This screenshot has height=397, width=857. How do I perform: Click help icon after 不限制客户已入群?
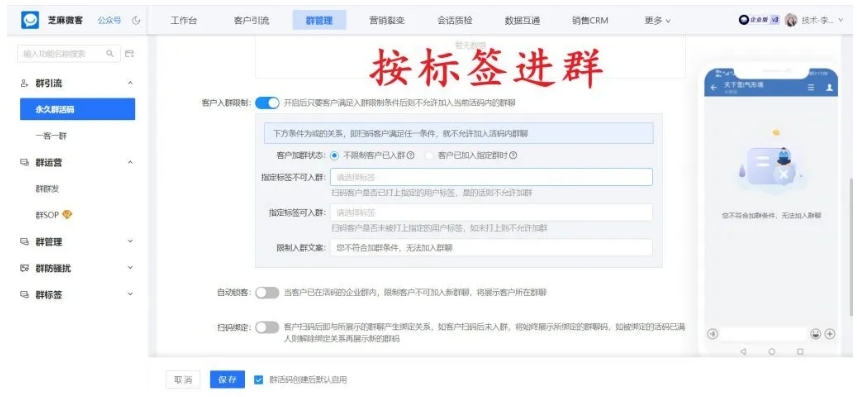(x=410, y=155)
